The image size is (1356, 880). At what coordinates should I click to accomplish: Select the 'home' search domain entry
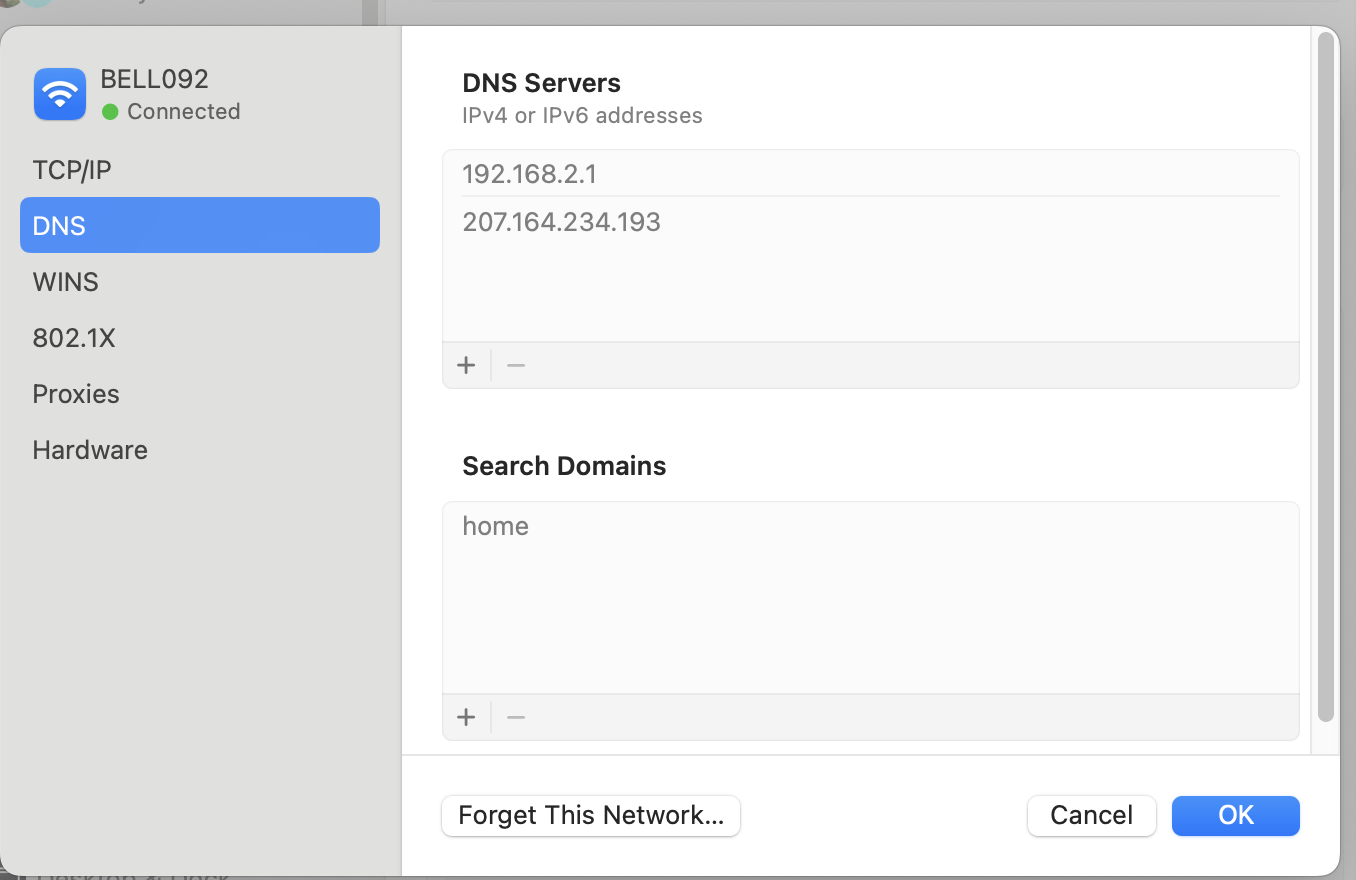[x=871, y=526]
